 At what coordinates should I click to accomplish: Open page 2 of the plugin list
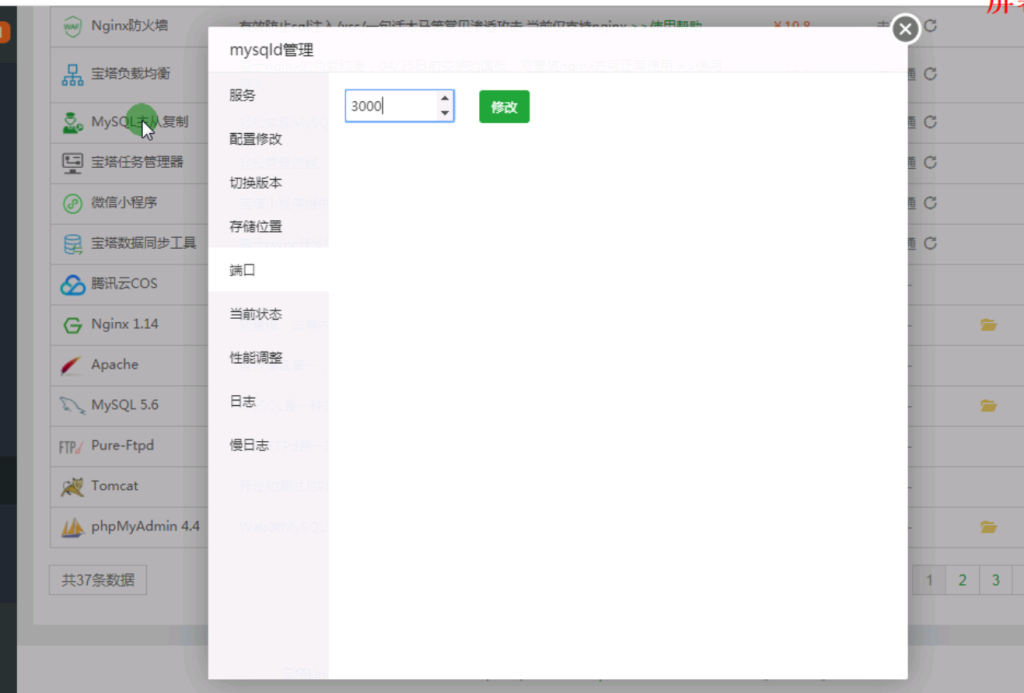point(961,579)
